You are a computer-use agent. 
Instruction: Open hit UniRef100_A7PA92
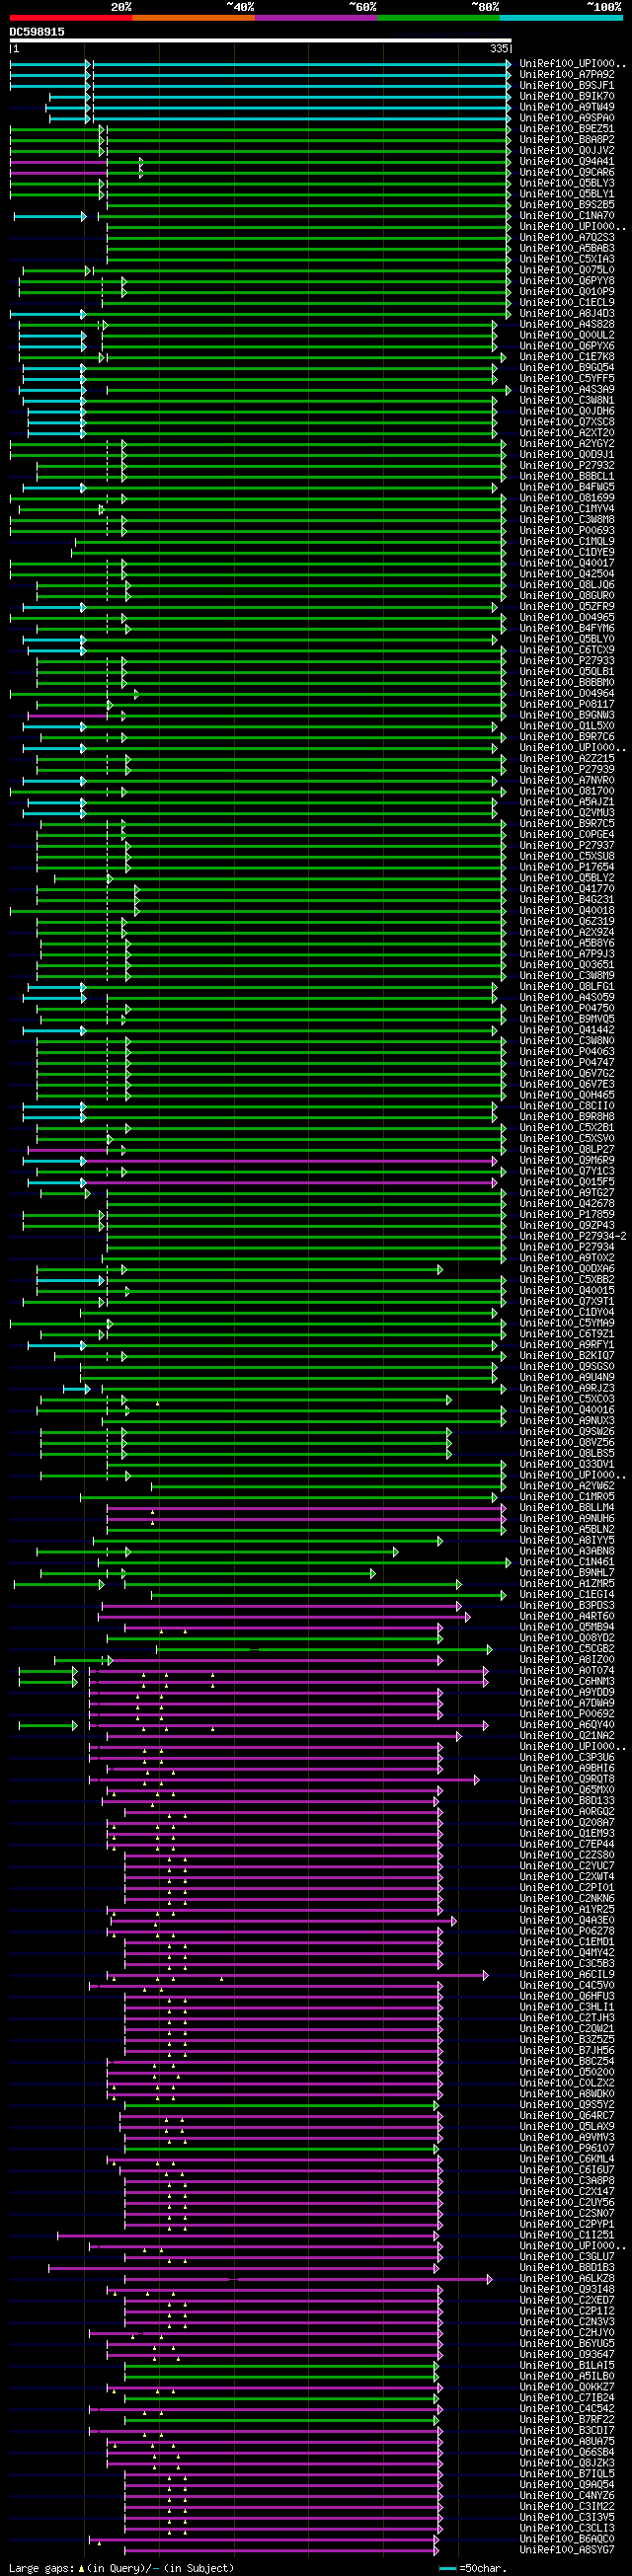pyautogui.click(x=567, y=74)
